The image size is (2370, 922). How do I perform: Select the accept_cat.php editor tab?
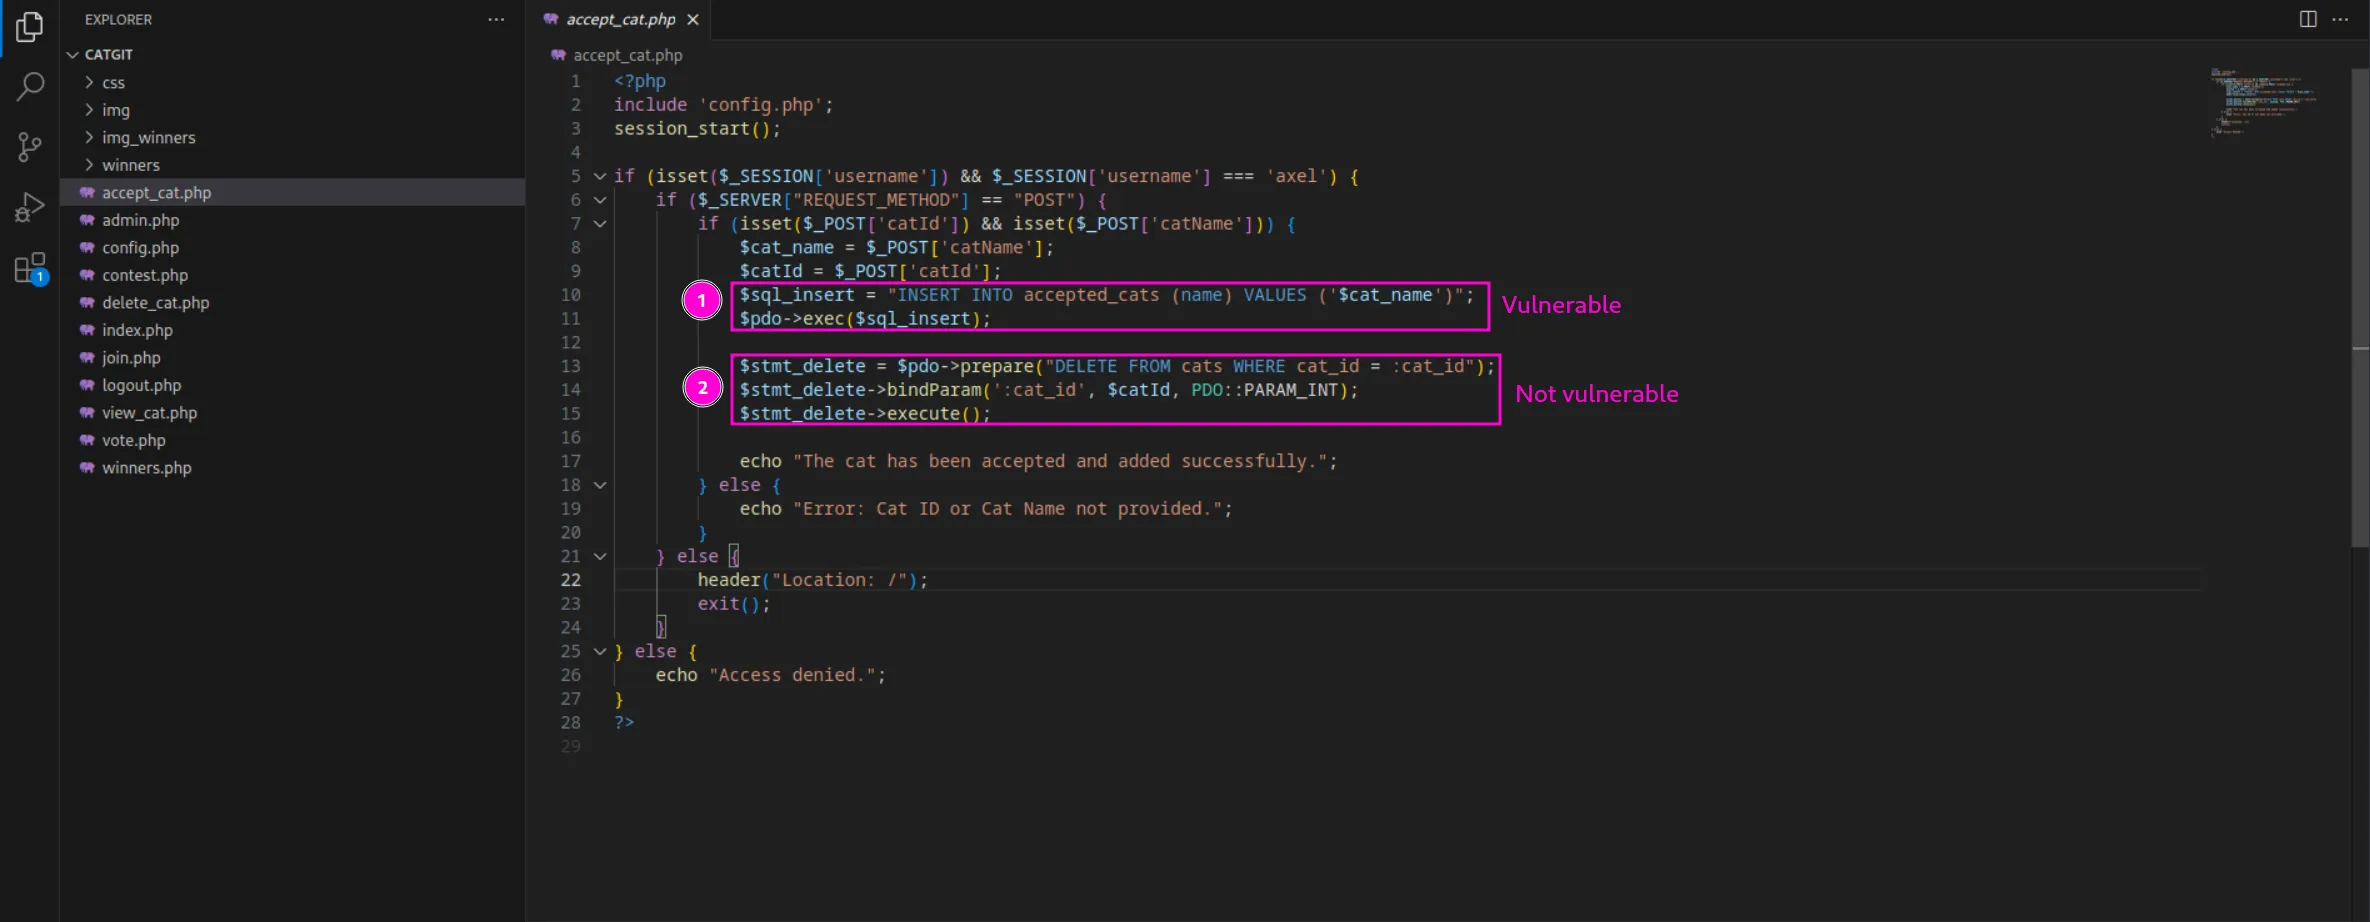click(x=621, y=19)
